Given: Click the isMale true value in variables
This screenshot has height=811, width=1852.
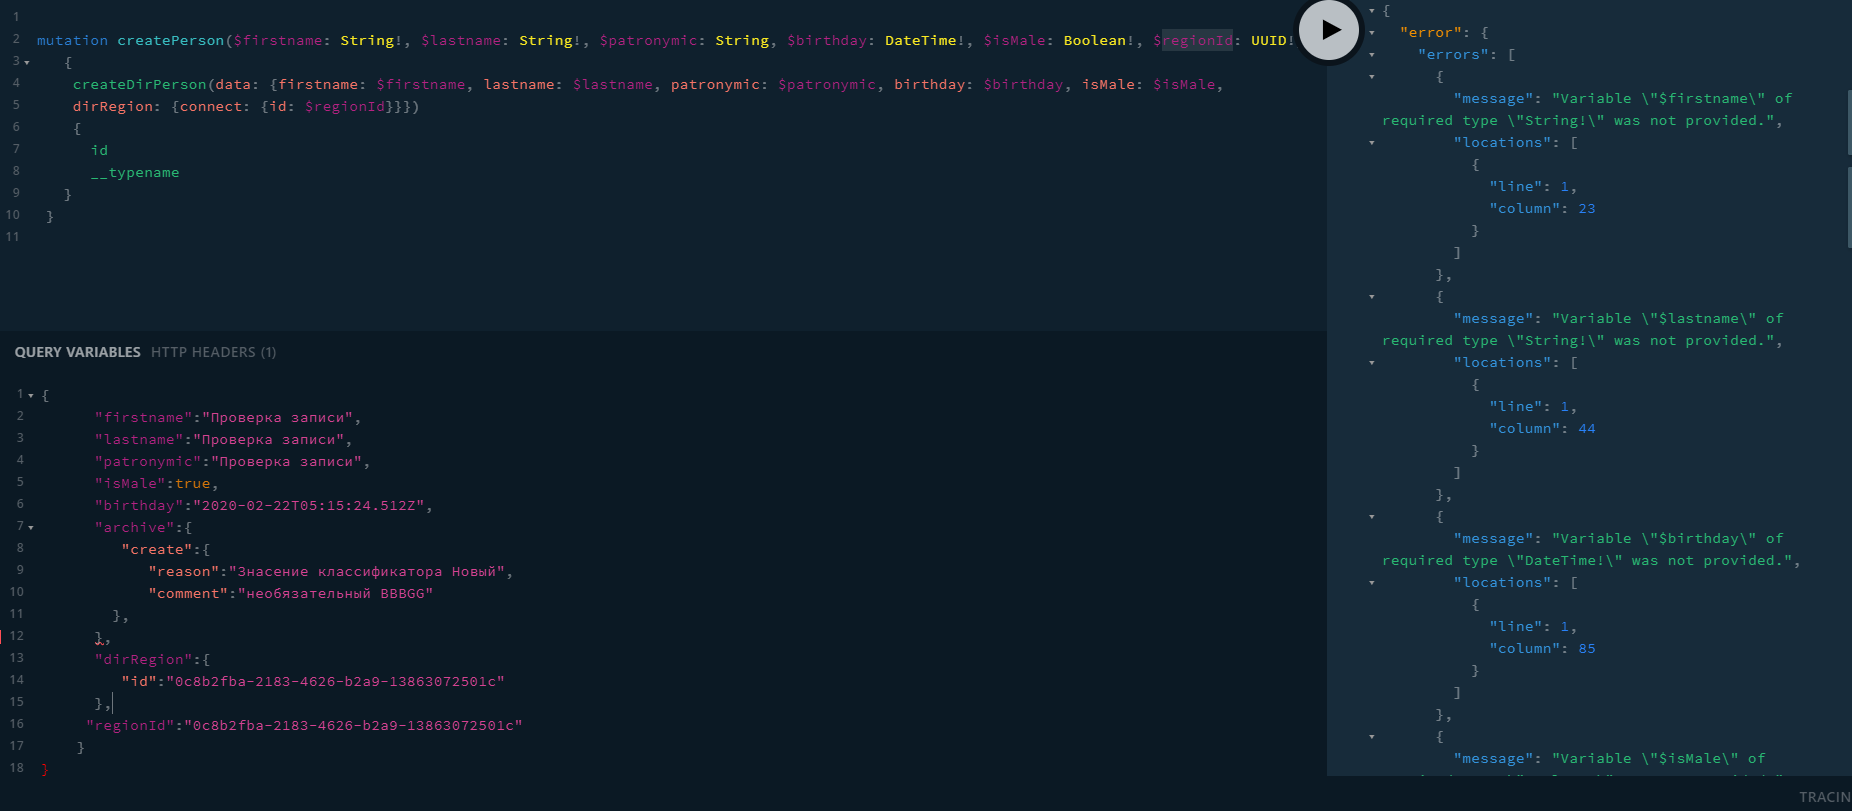Looking at the screenshot, I should pos(193,484).
